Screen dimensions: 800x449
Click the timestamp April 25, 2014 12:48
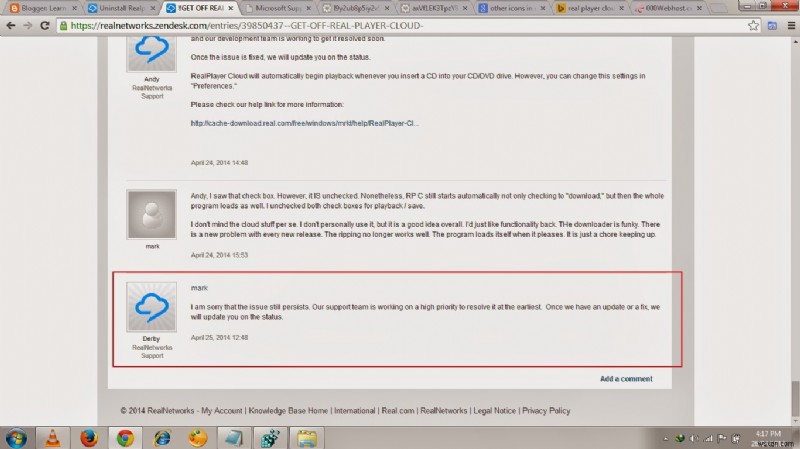(x=219, y=337)
